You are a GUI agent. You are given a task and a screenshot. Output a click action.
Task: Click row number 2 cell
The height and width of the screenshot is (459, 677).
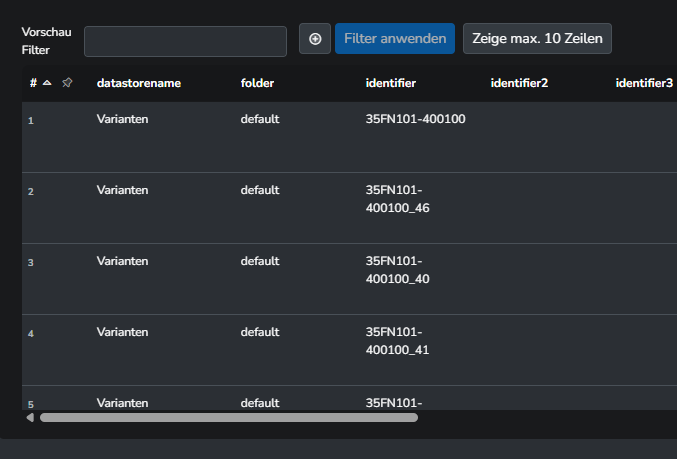(x=31, y=191)
